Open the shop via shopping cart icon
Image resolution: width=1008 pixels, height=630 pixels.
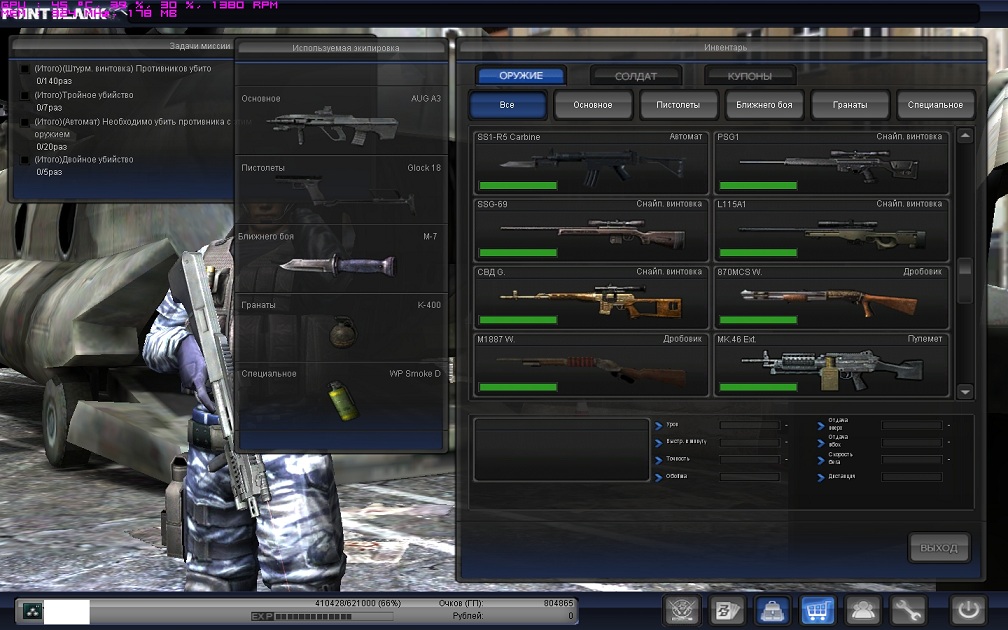pyautogui.click(x=818, y=610)
